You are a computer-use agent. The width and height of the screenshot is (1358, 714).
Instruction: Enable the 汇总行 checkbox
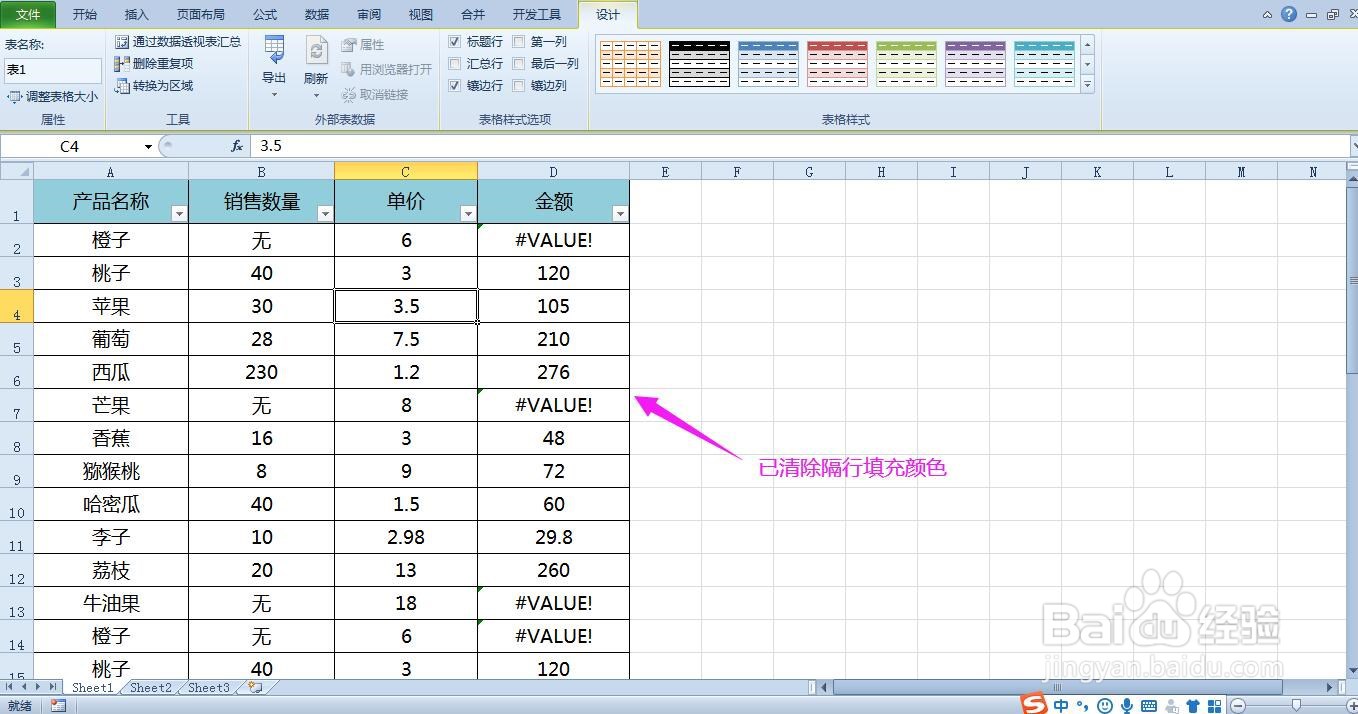point(455,63)
